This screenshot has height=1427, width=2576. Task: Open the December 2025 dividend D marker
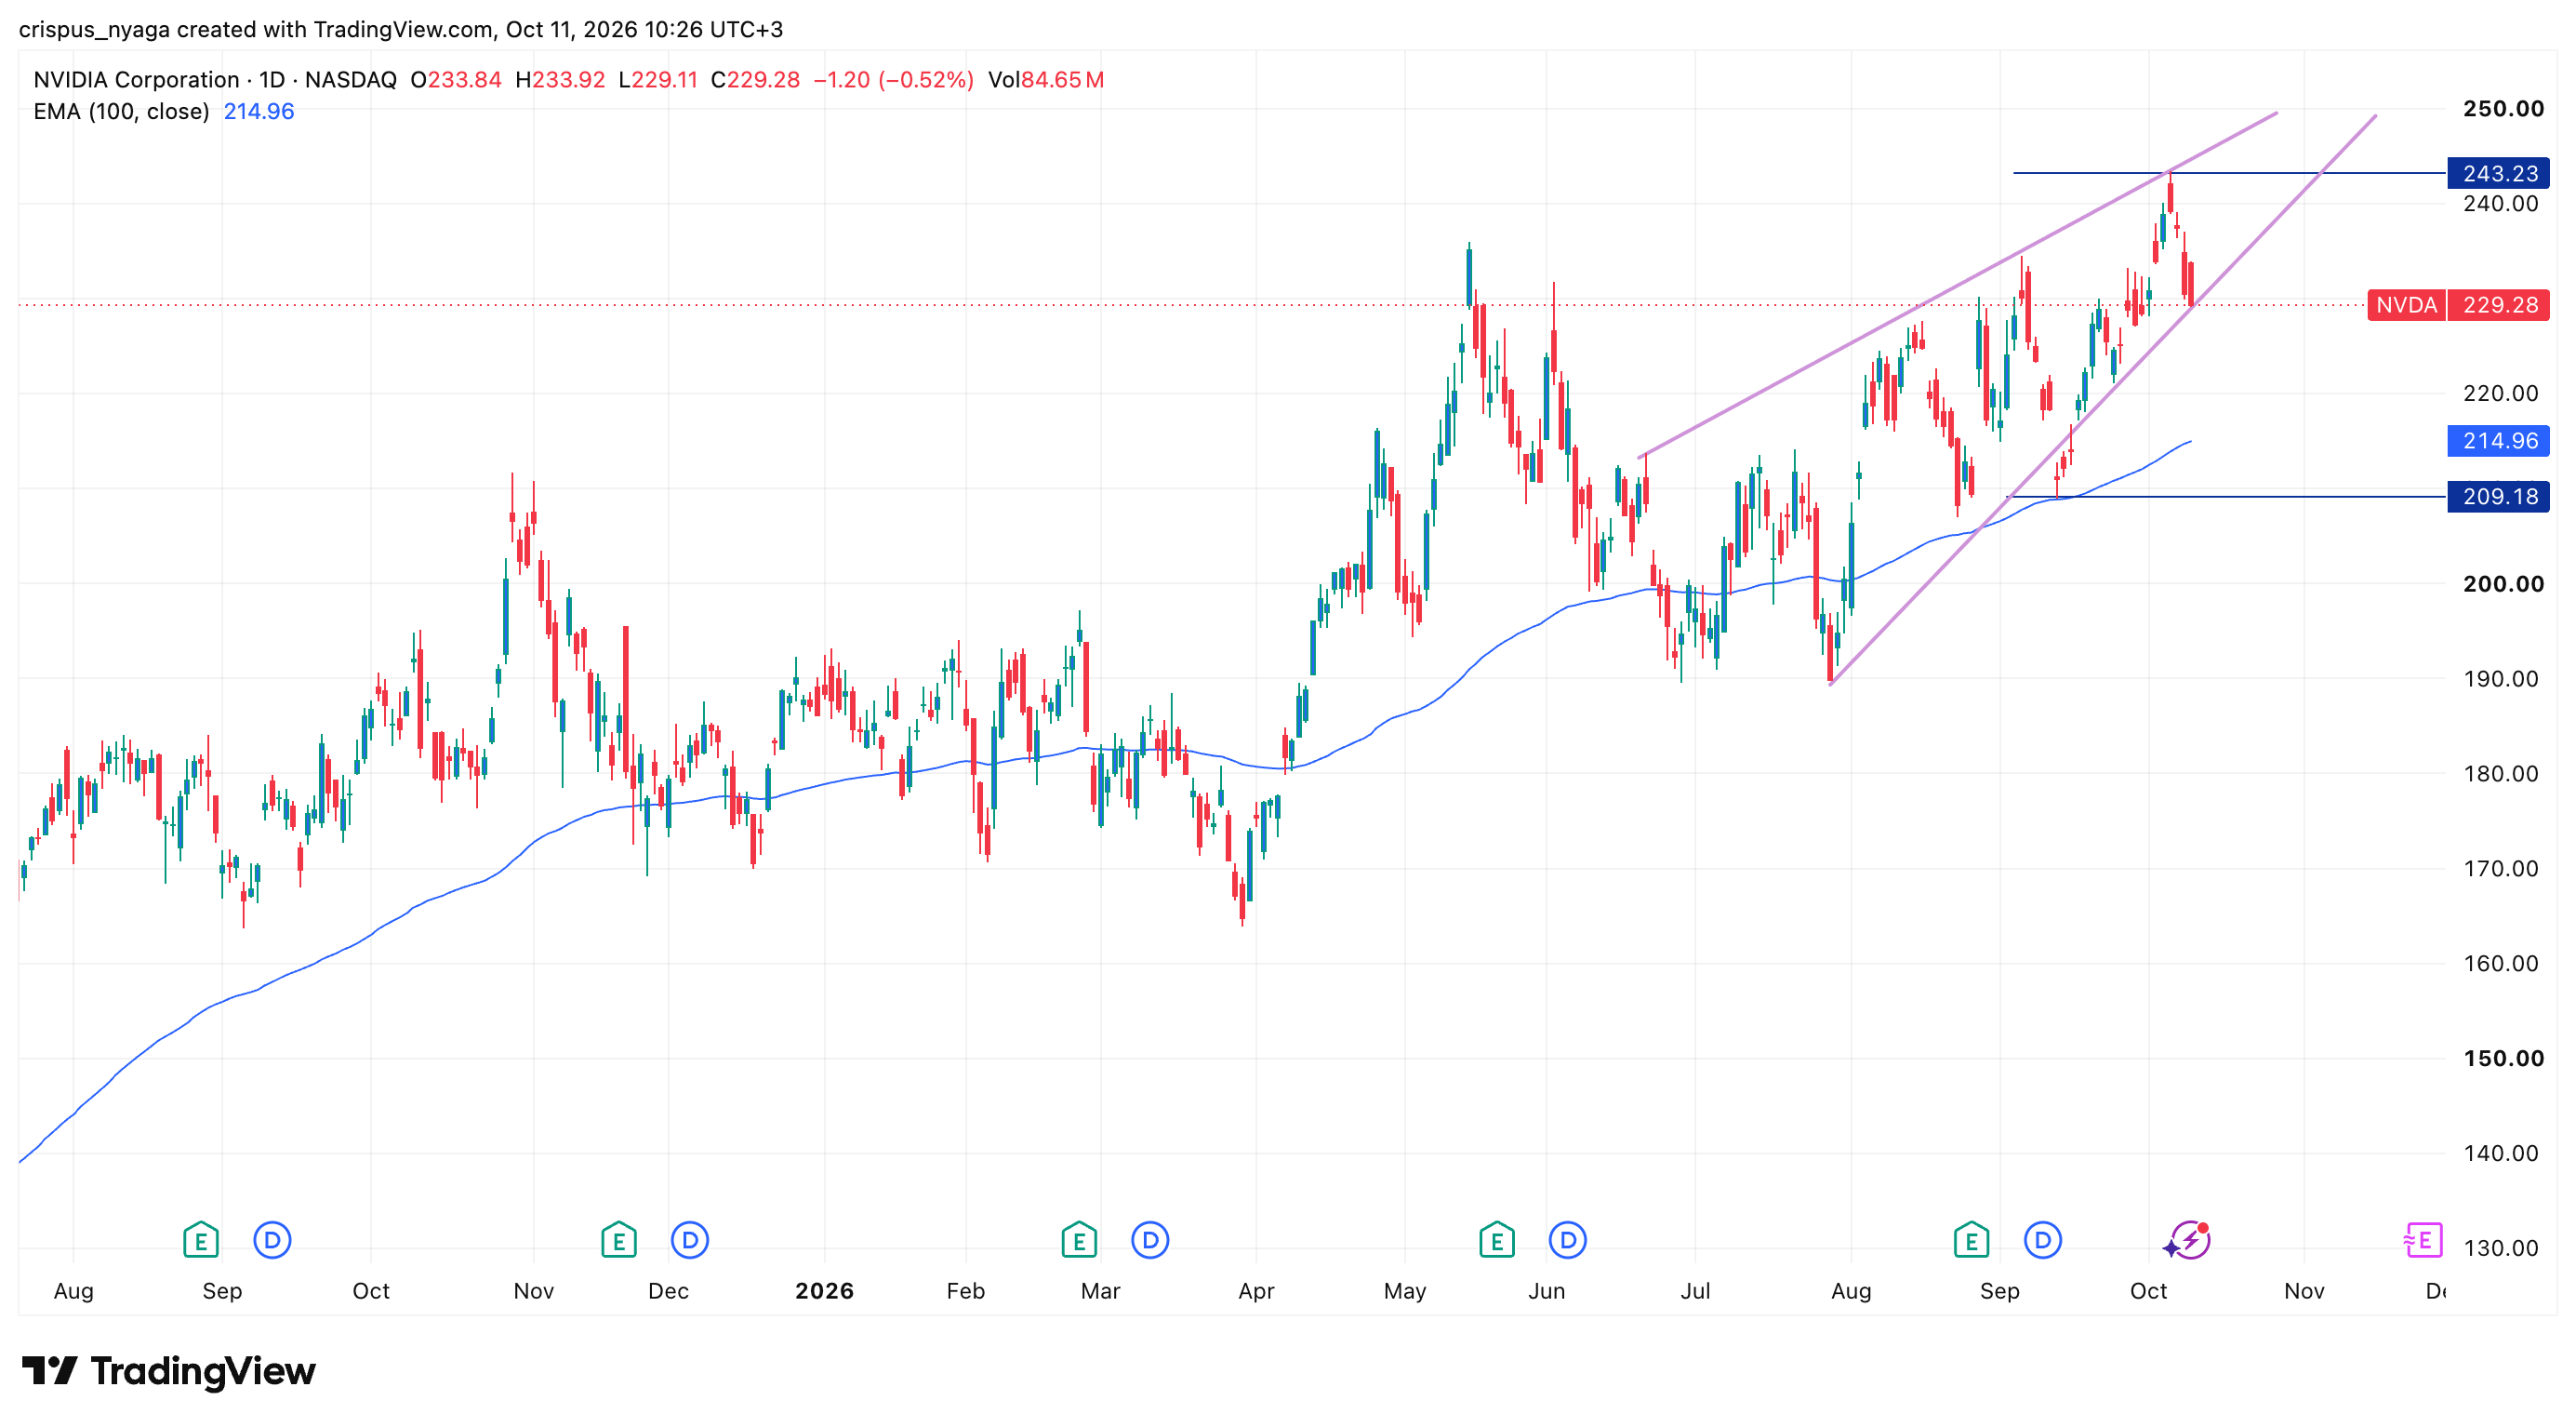(690, 1240)
